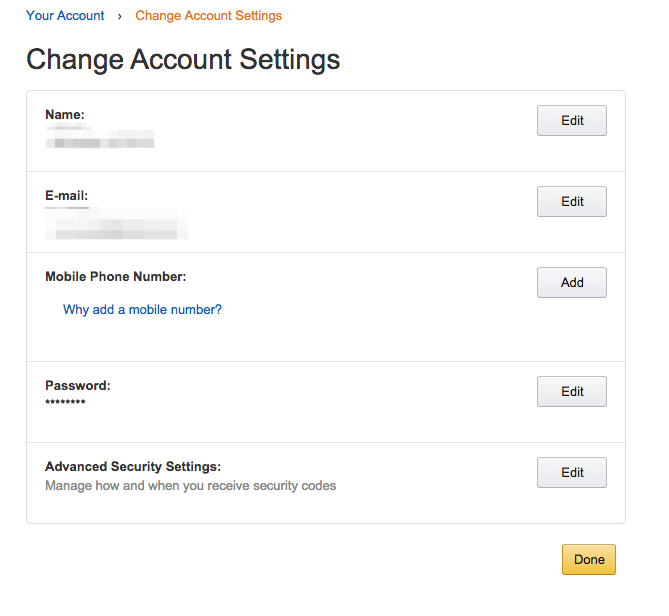This screenshot has height=616, width=669.
Task: Click the blurred e-mail address value
Action: click(116, 226)
